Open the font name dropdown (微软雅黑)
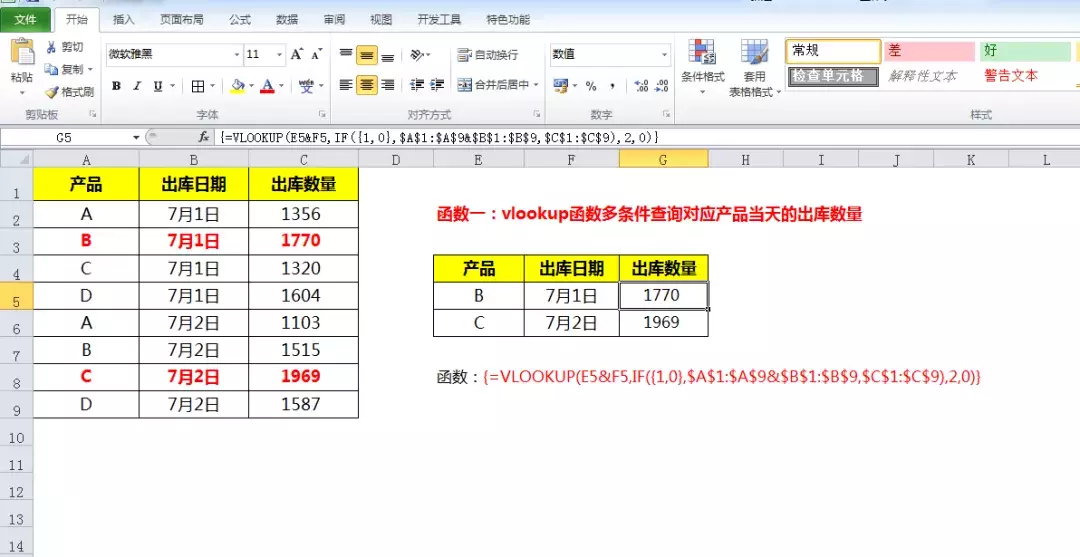1080x557 pixels. click(237, 55)
